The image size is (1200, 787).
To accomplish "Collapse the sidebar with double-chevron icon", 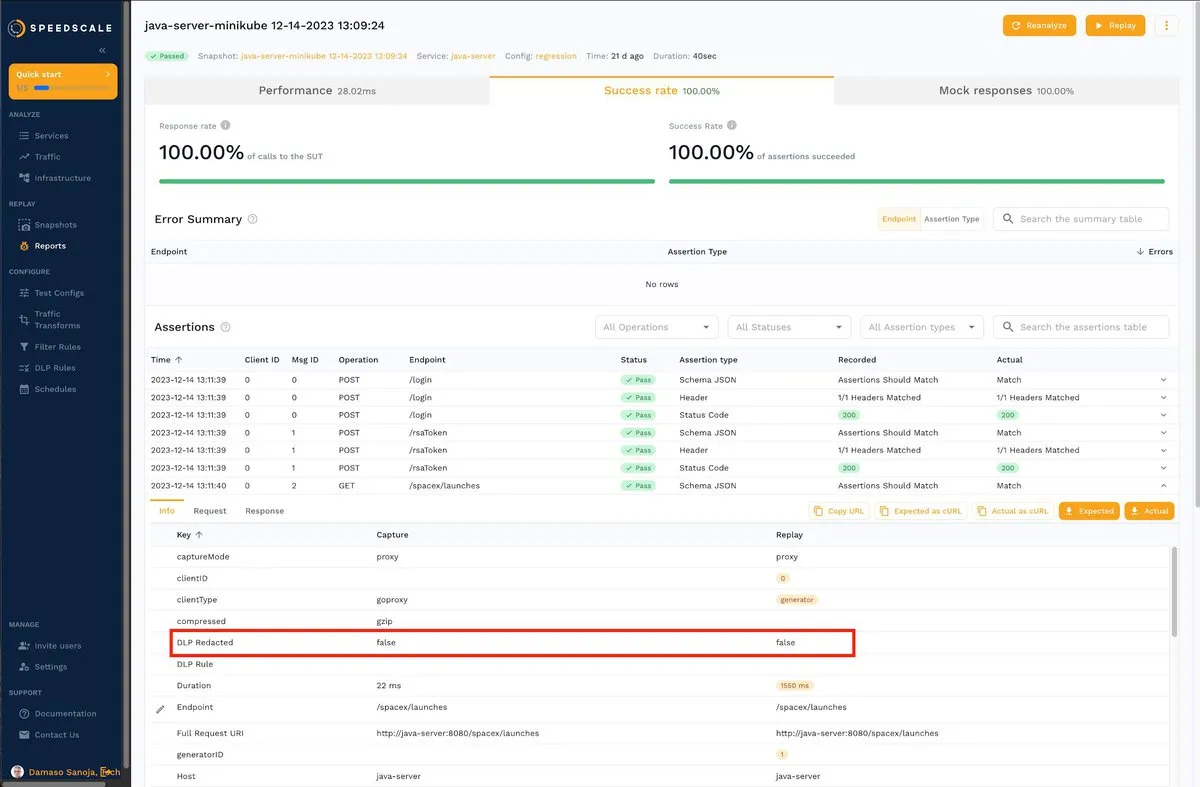I will tap(102, 50).
